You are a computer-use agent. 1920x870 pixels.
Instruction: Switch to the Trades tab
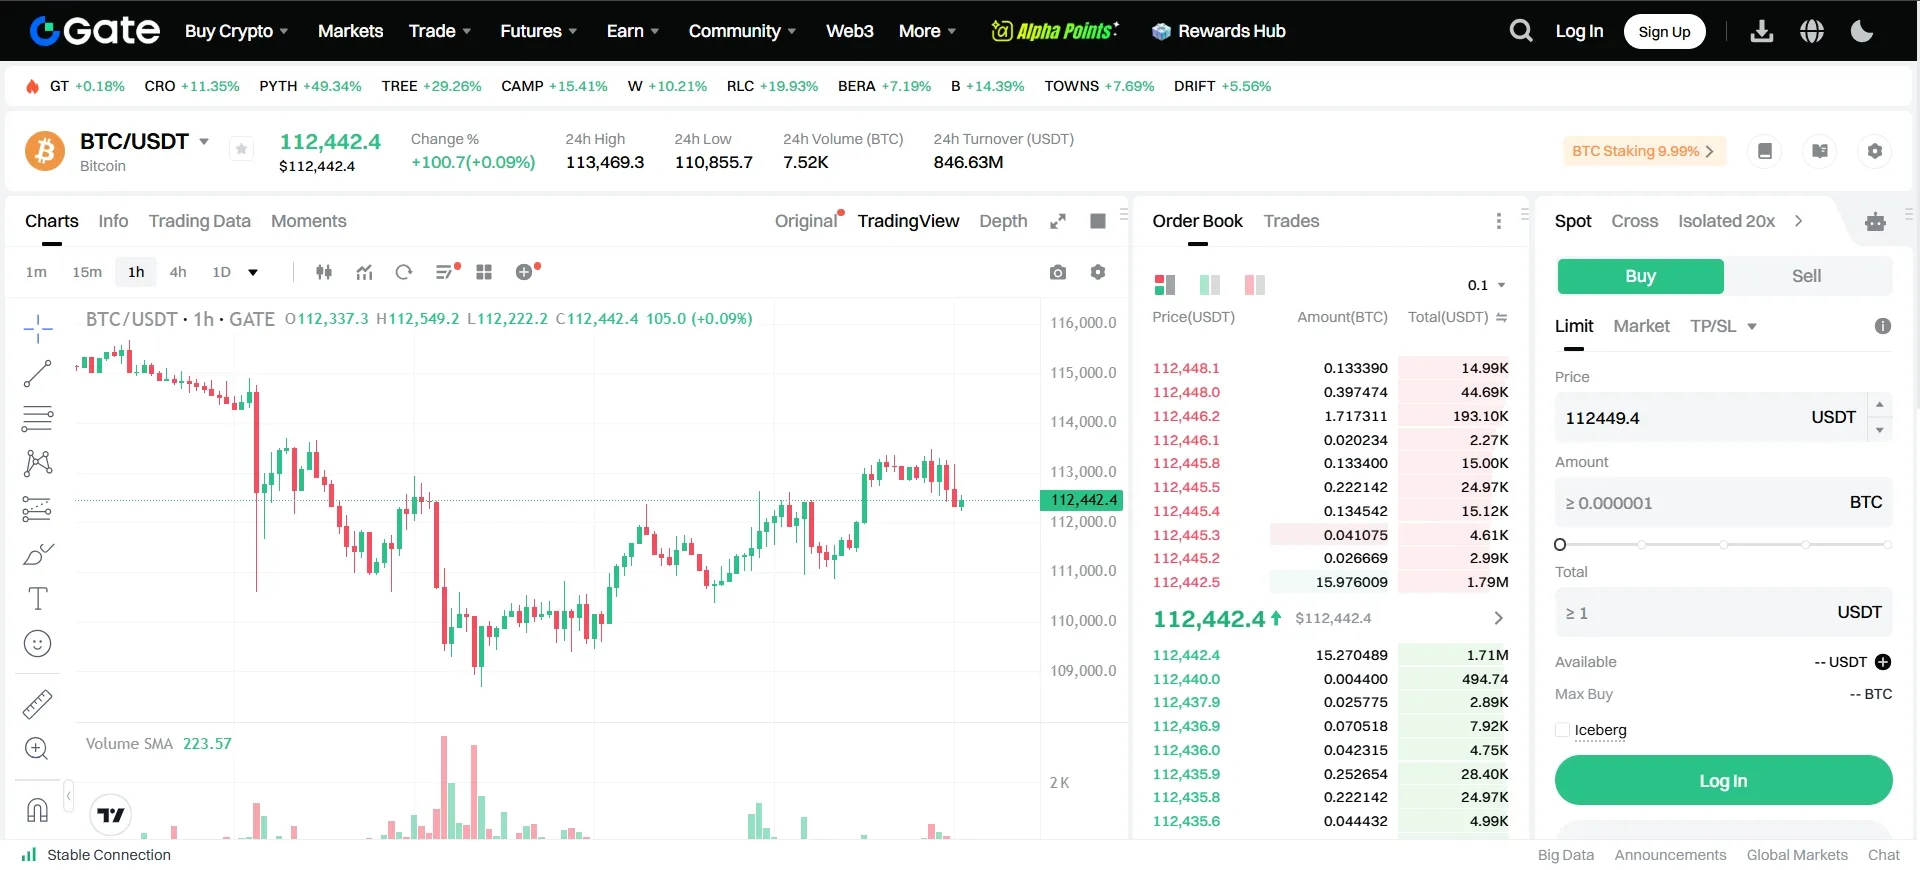(1291, 221)
